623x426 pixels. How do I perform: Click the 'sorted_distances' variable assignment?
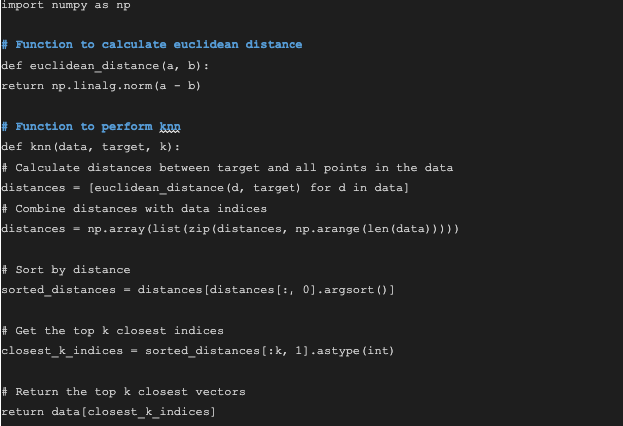pos(58,290)
